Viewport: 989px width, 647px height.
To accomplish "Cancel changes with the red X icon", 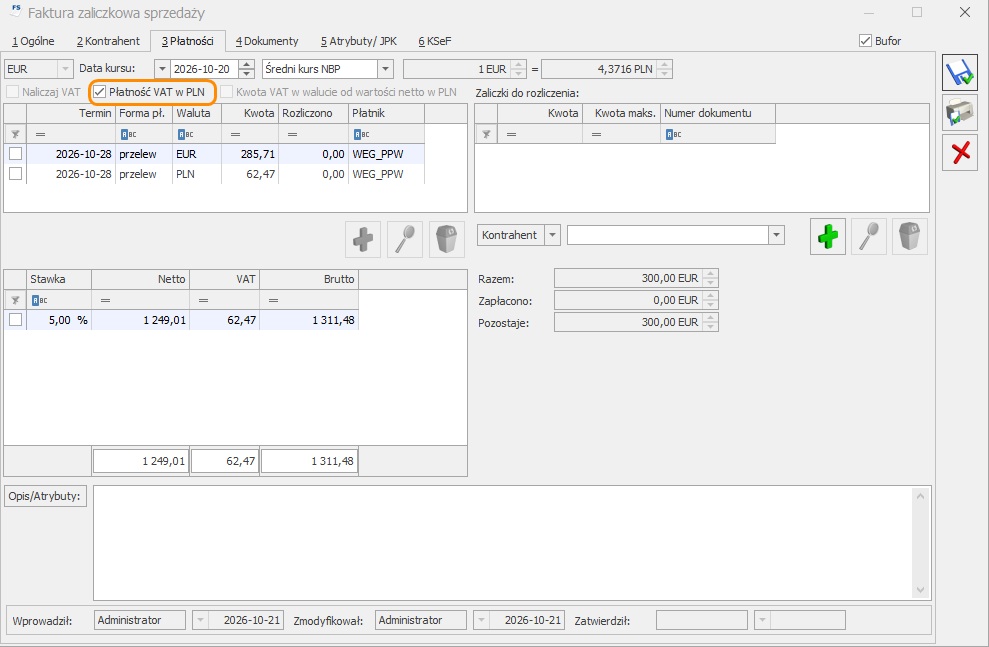I will (959, 153).
